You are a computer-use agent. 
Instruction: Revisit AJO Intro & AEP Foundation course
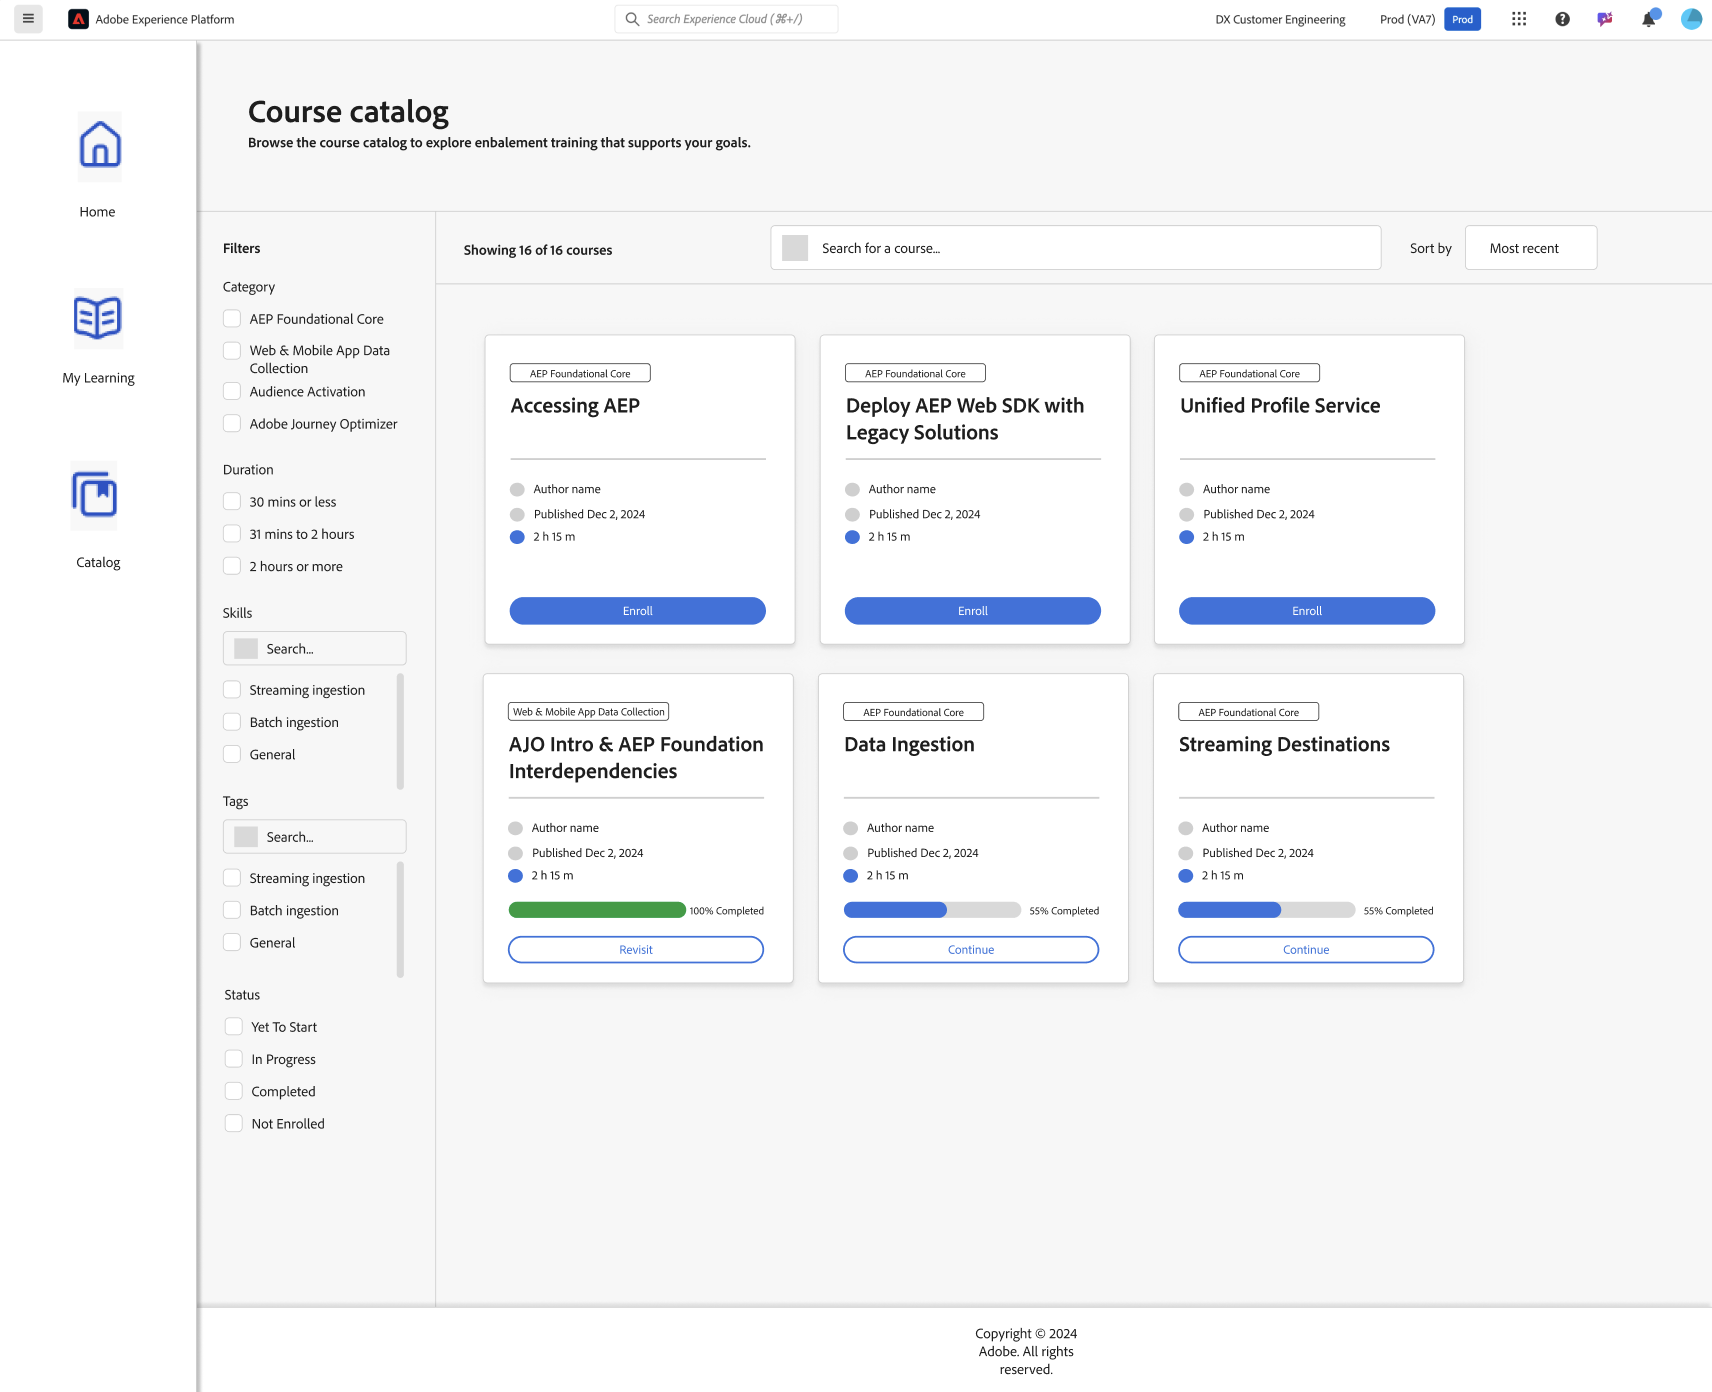click(x=636, y=950)
